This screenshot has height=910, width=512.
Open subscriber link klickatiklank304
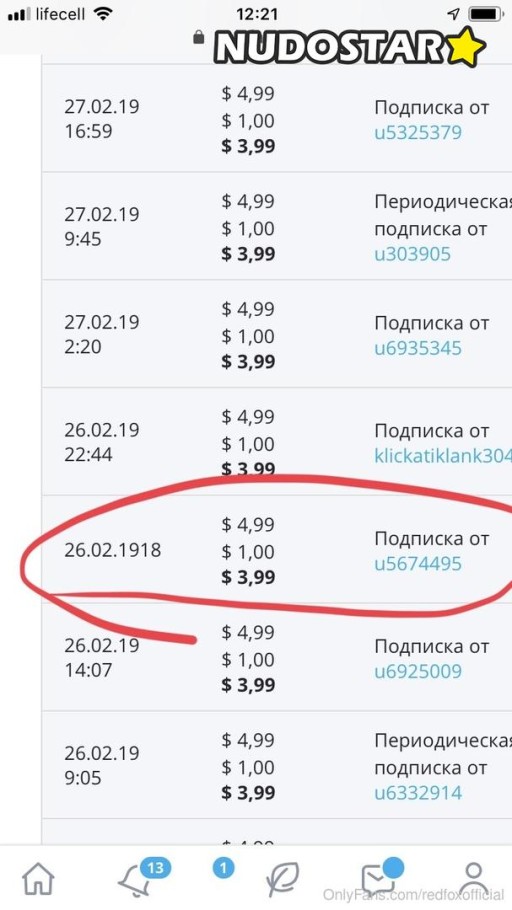point(443,456)
